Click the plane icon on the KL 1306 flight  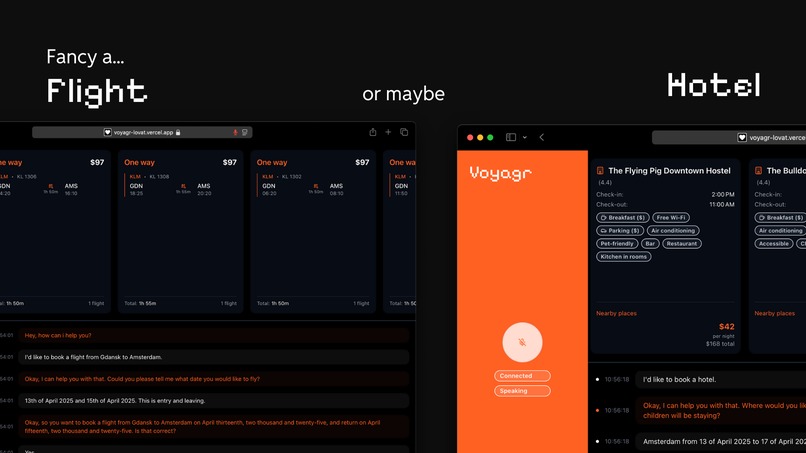pyautogui.click(x=50, y=186)
